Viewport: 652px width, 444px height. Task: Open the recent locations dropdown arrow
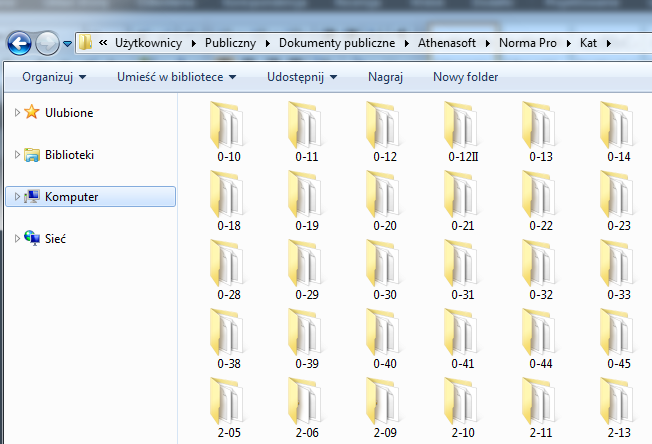coord(67,44)
